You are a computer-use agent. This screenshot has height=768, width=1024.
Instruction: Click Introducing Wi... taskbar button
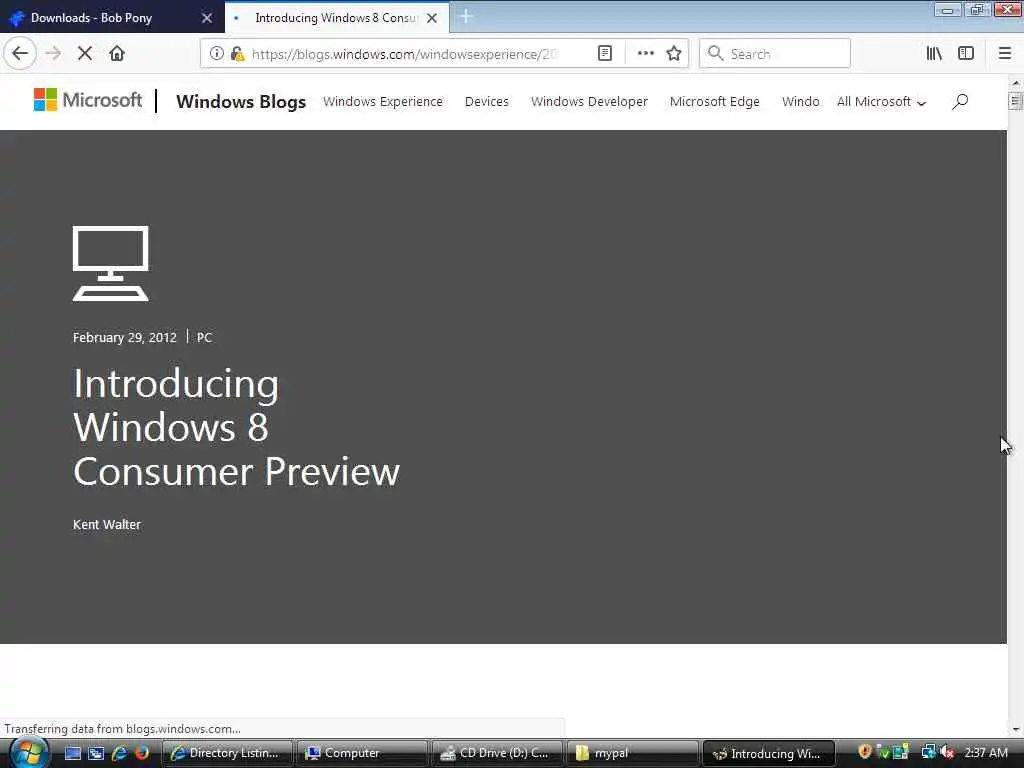[x=767, y=754]
